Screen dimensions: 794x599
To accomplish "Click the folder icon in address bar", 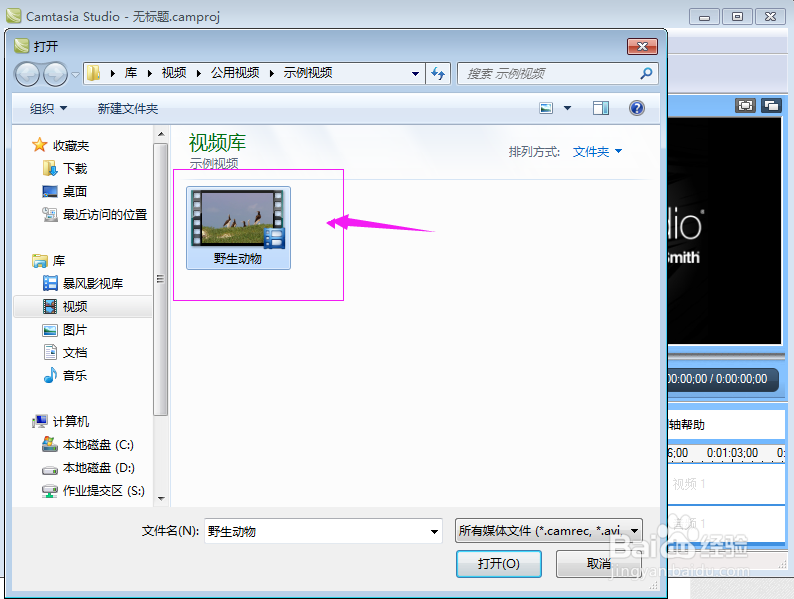I will point(93,73).
